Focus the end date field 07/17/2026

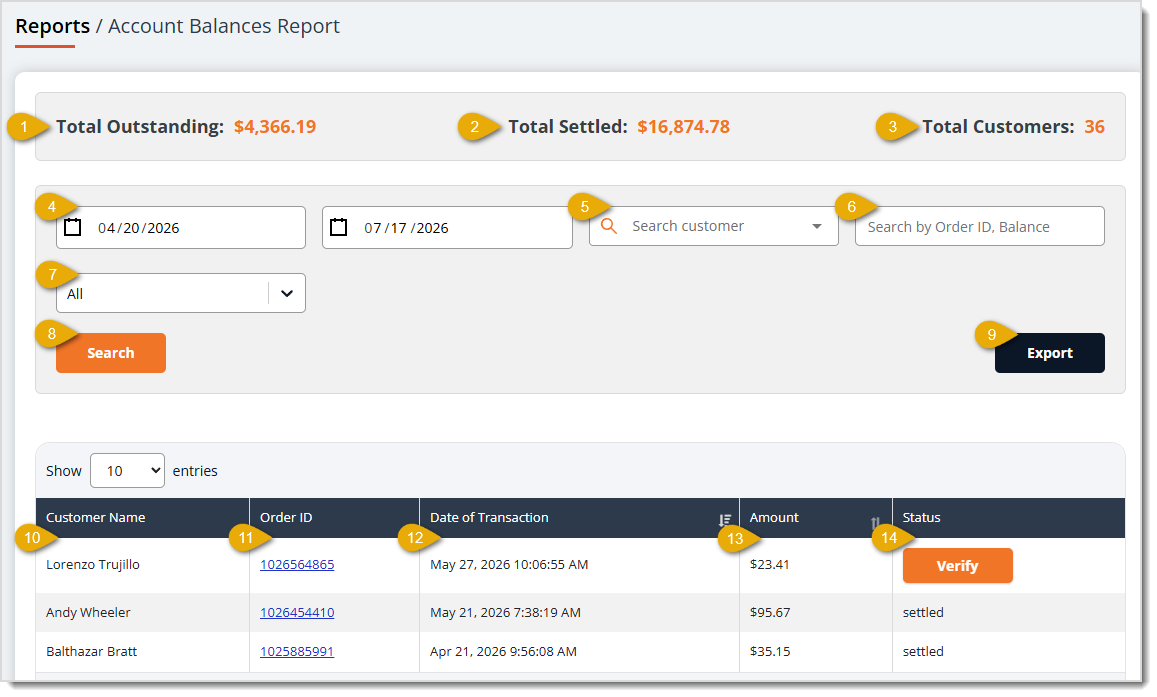447,227
